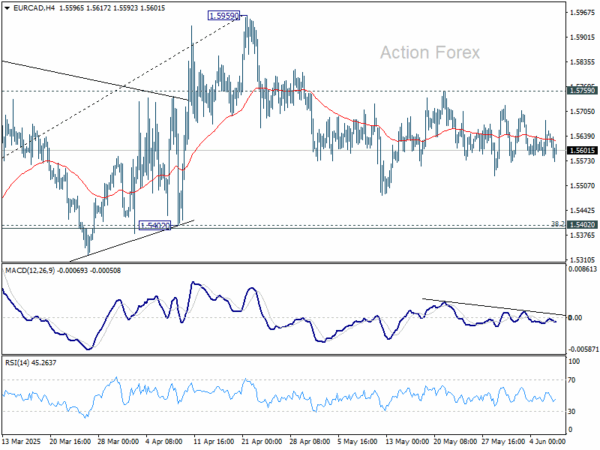
Task: Click the 28 Apr 08:00 time axis label
Action: pos(310,442)
